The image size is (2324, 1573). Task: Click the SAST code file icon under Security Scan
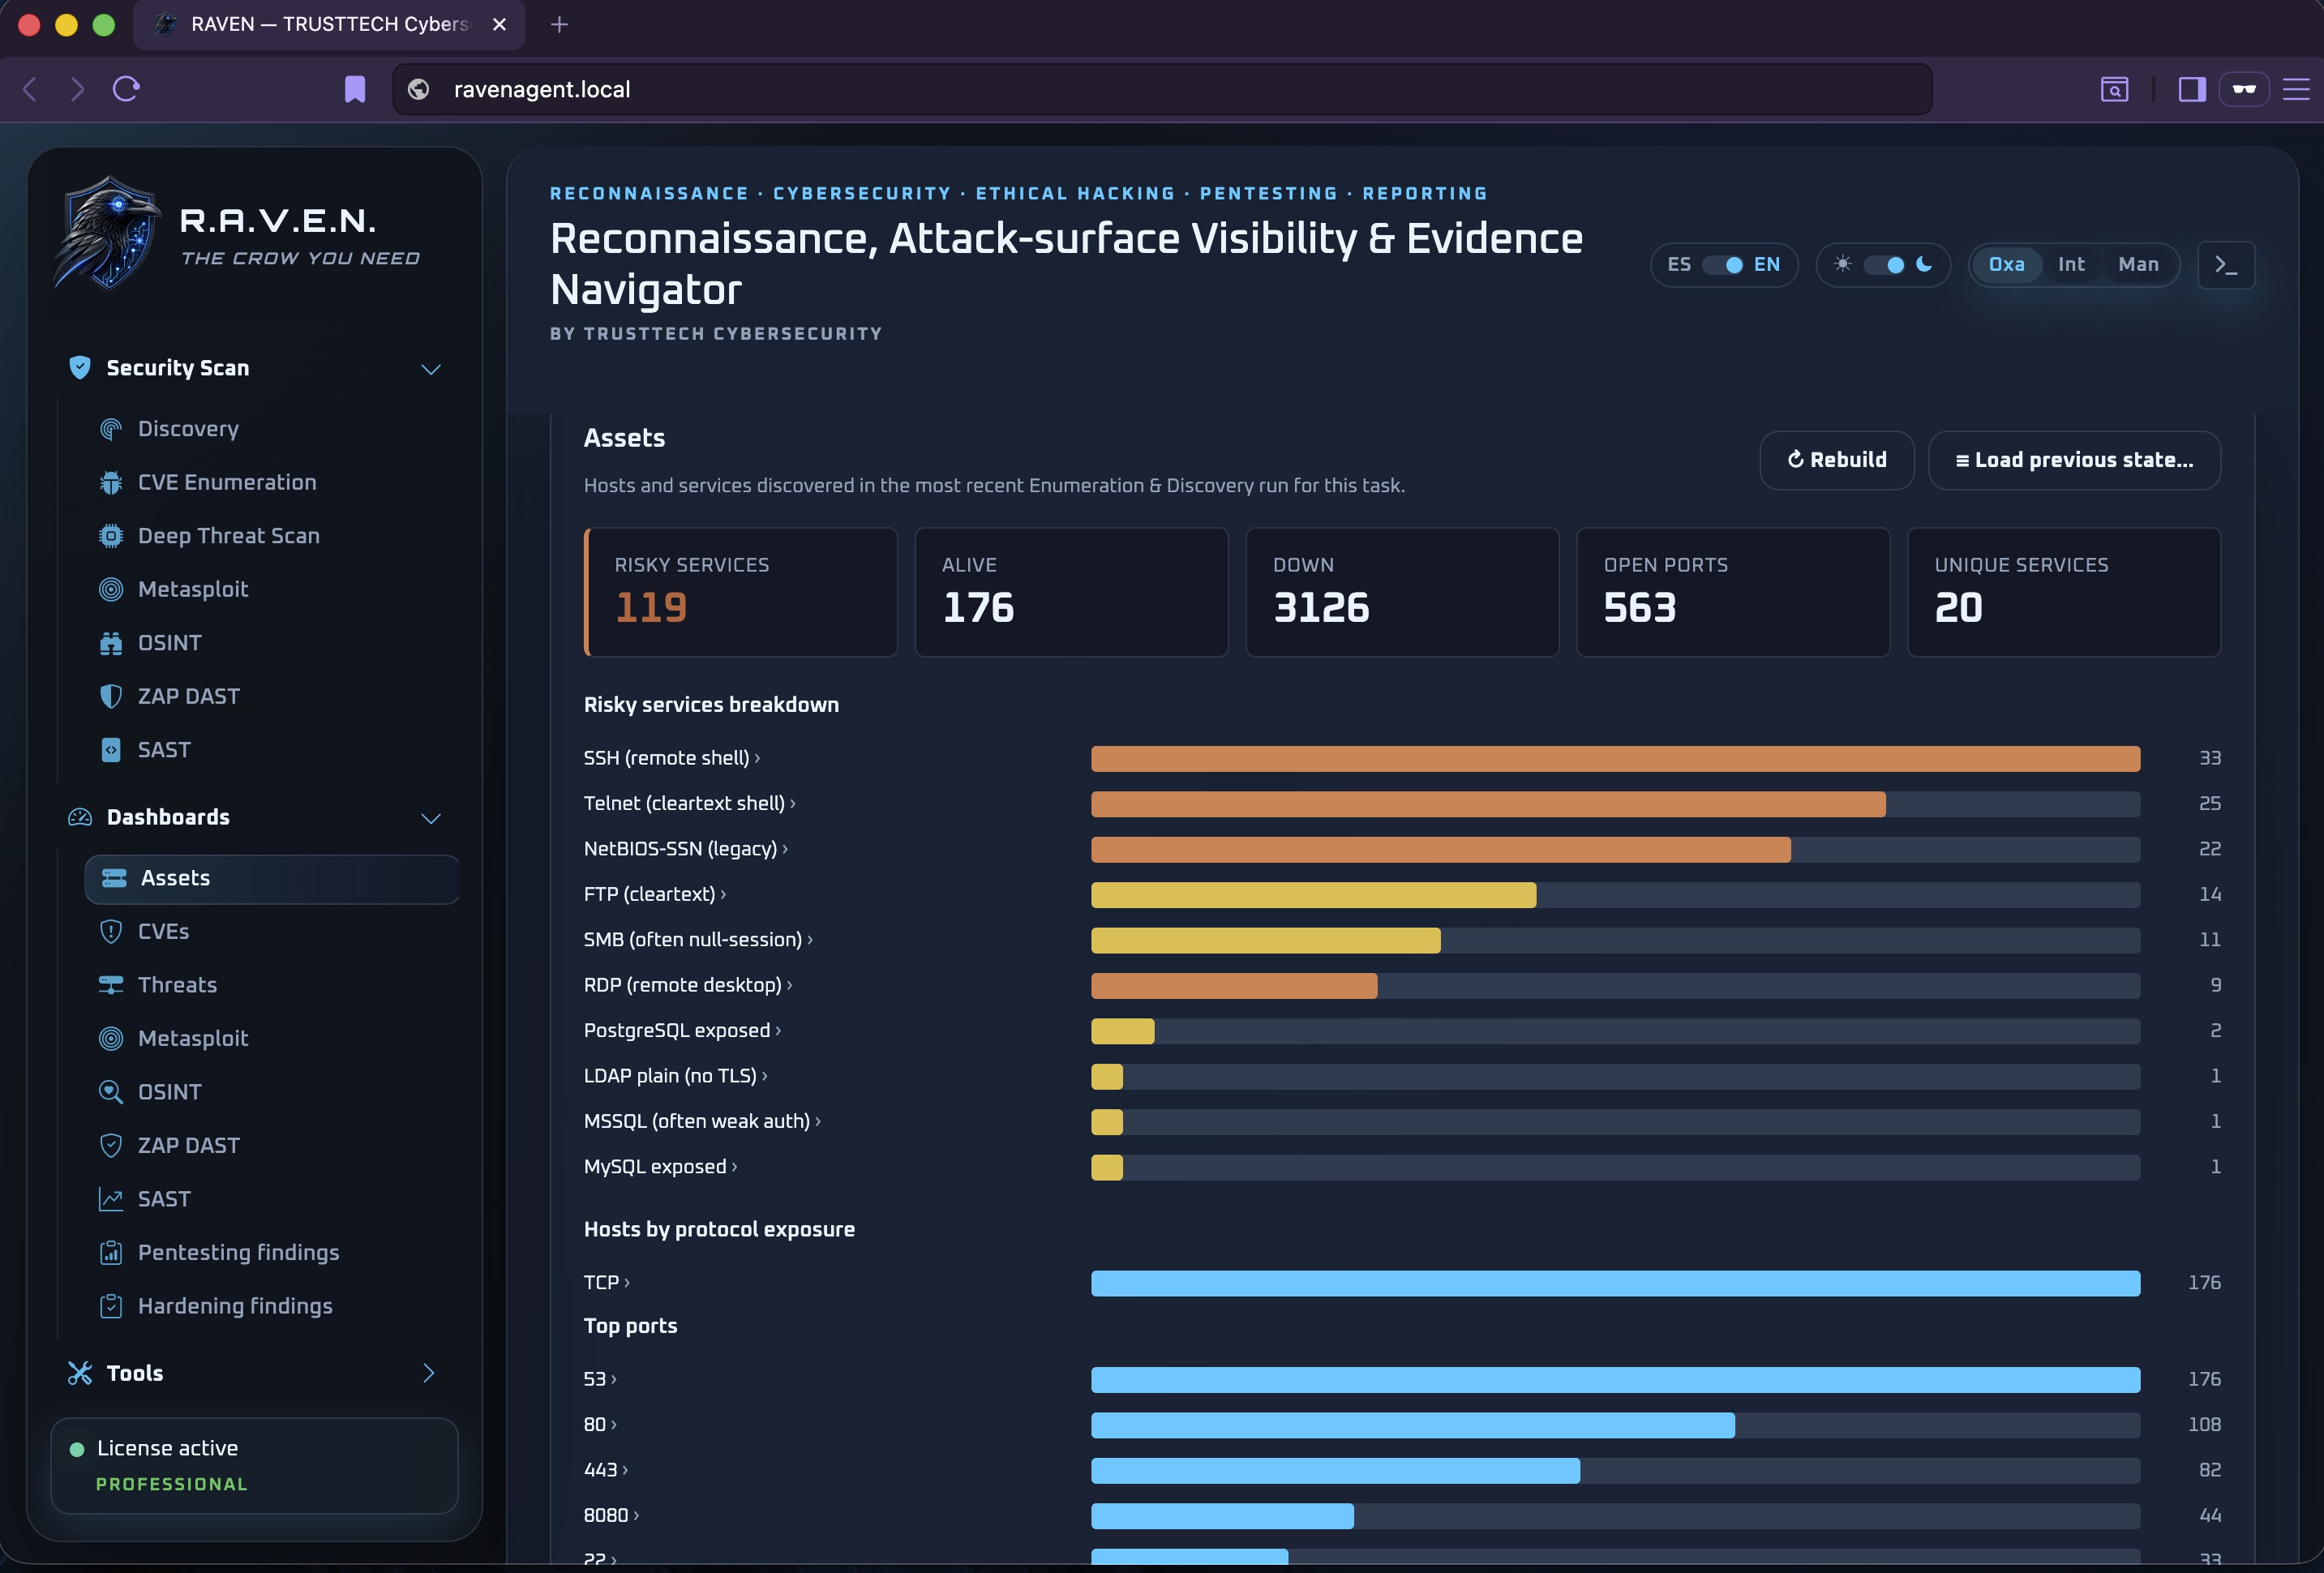pyautogui.click(x=111, y=750)
